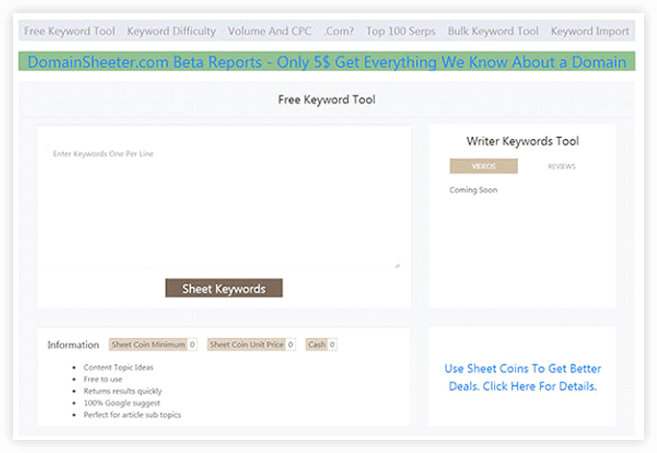Click the 100% Google suggest bullet
The image size is (657, 453).
122,403
